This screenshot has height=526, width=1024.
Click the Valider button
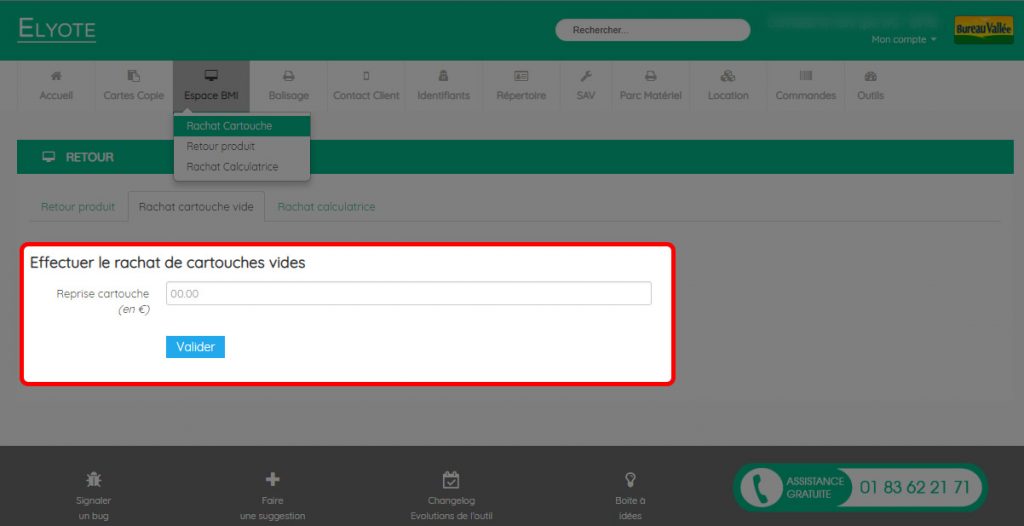195,347
